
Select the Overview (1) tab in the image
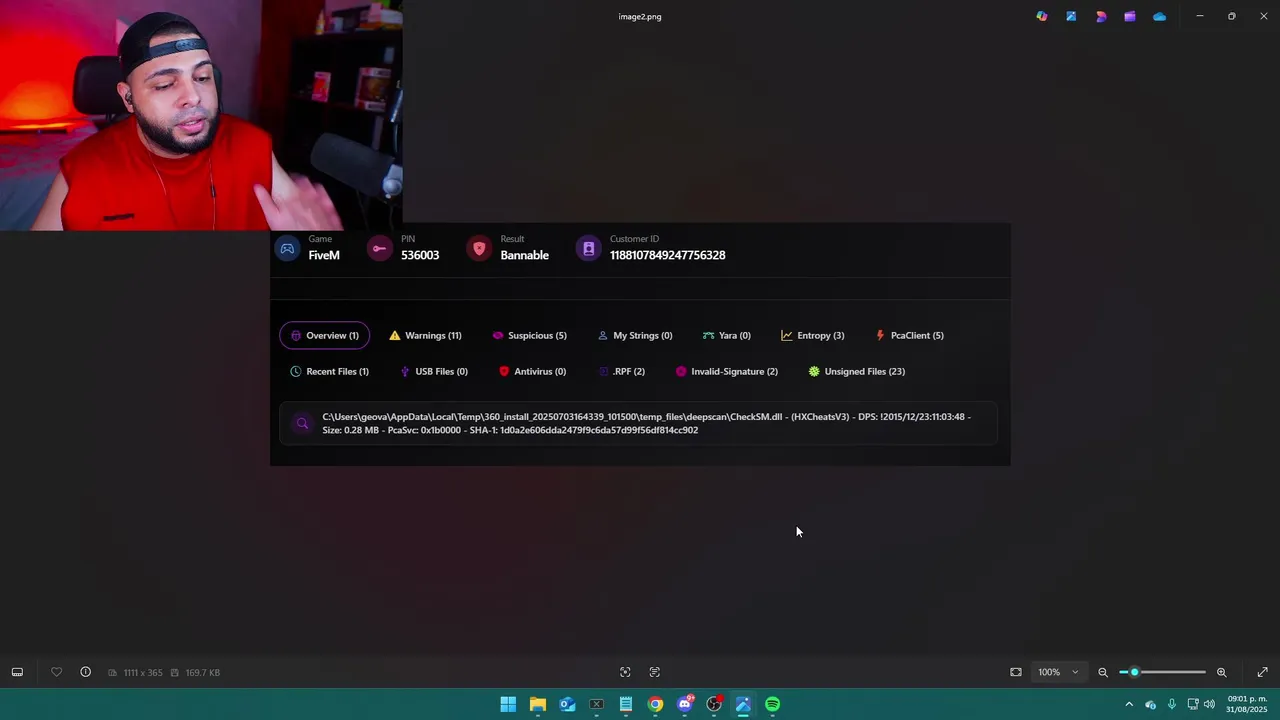(324, 335)
